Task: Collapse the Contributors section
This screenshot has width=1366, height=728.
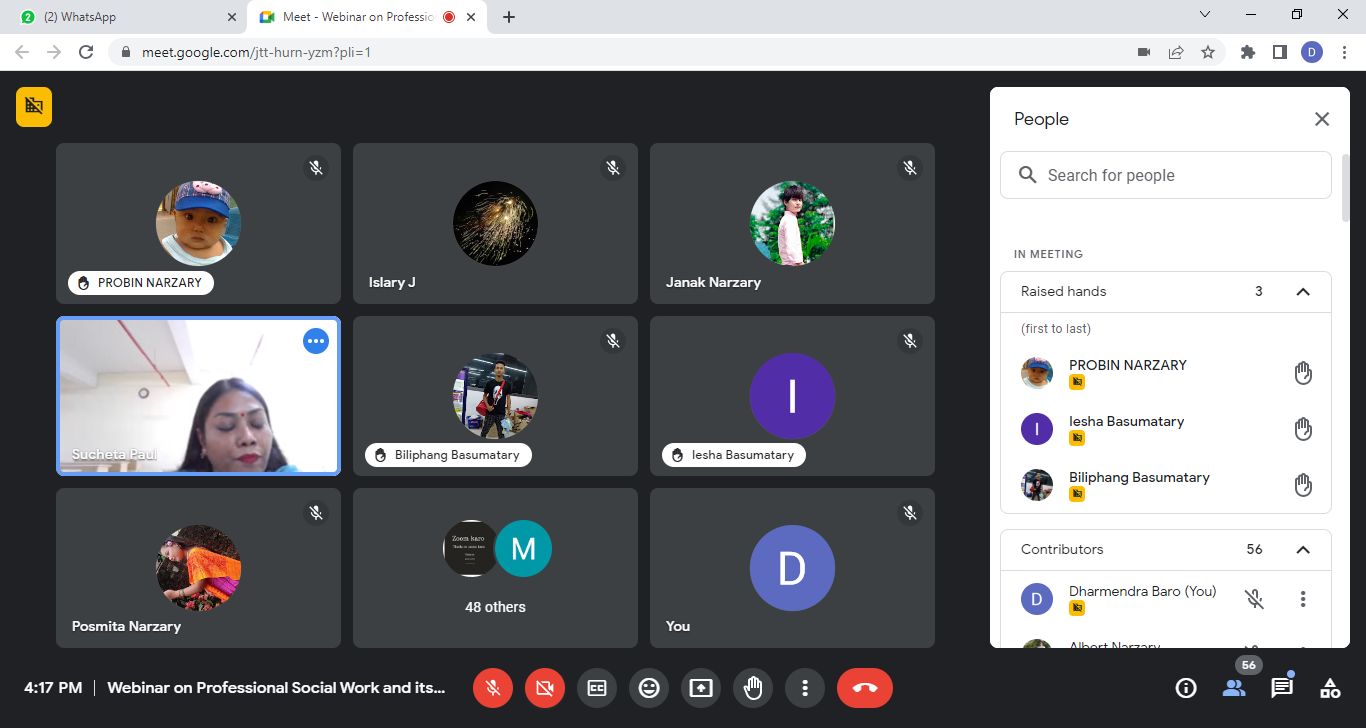Action: tap(1303, 550)
